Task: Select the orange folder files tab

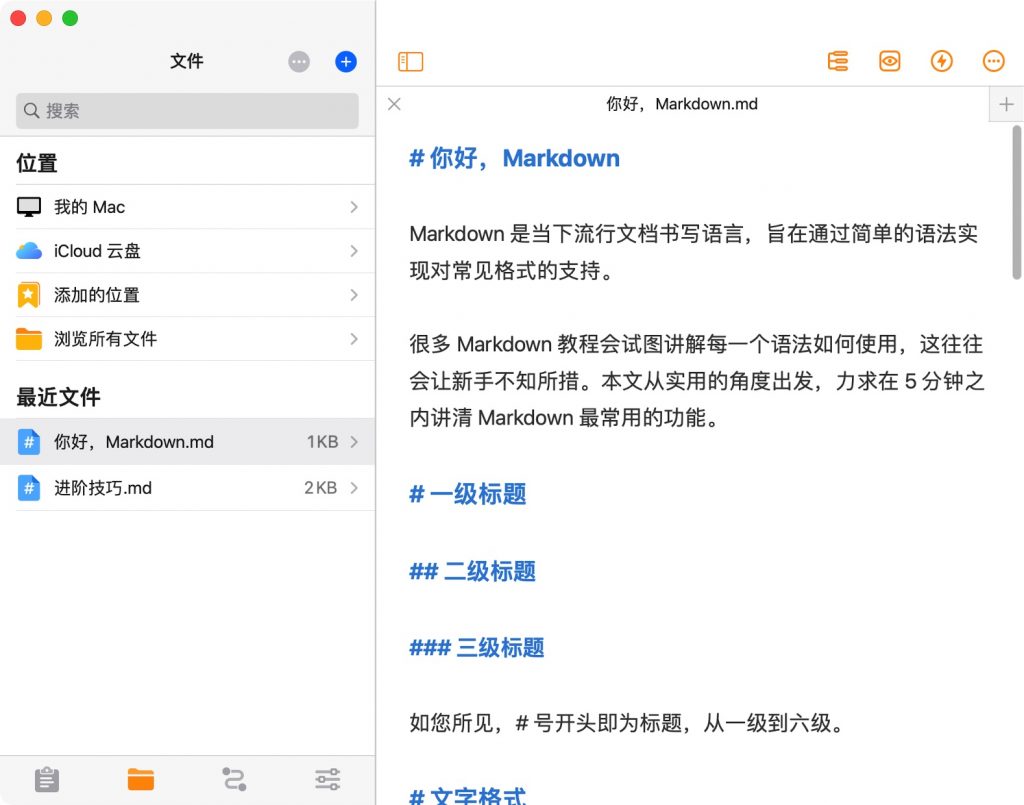Action: (x=140, y=780)
